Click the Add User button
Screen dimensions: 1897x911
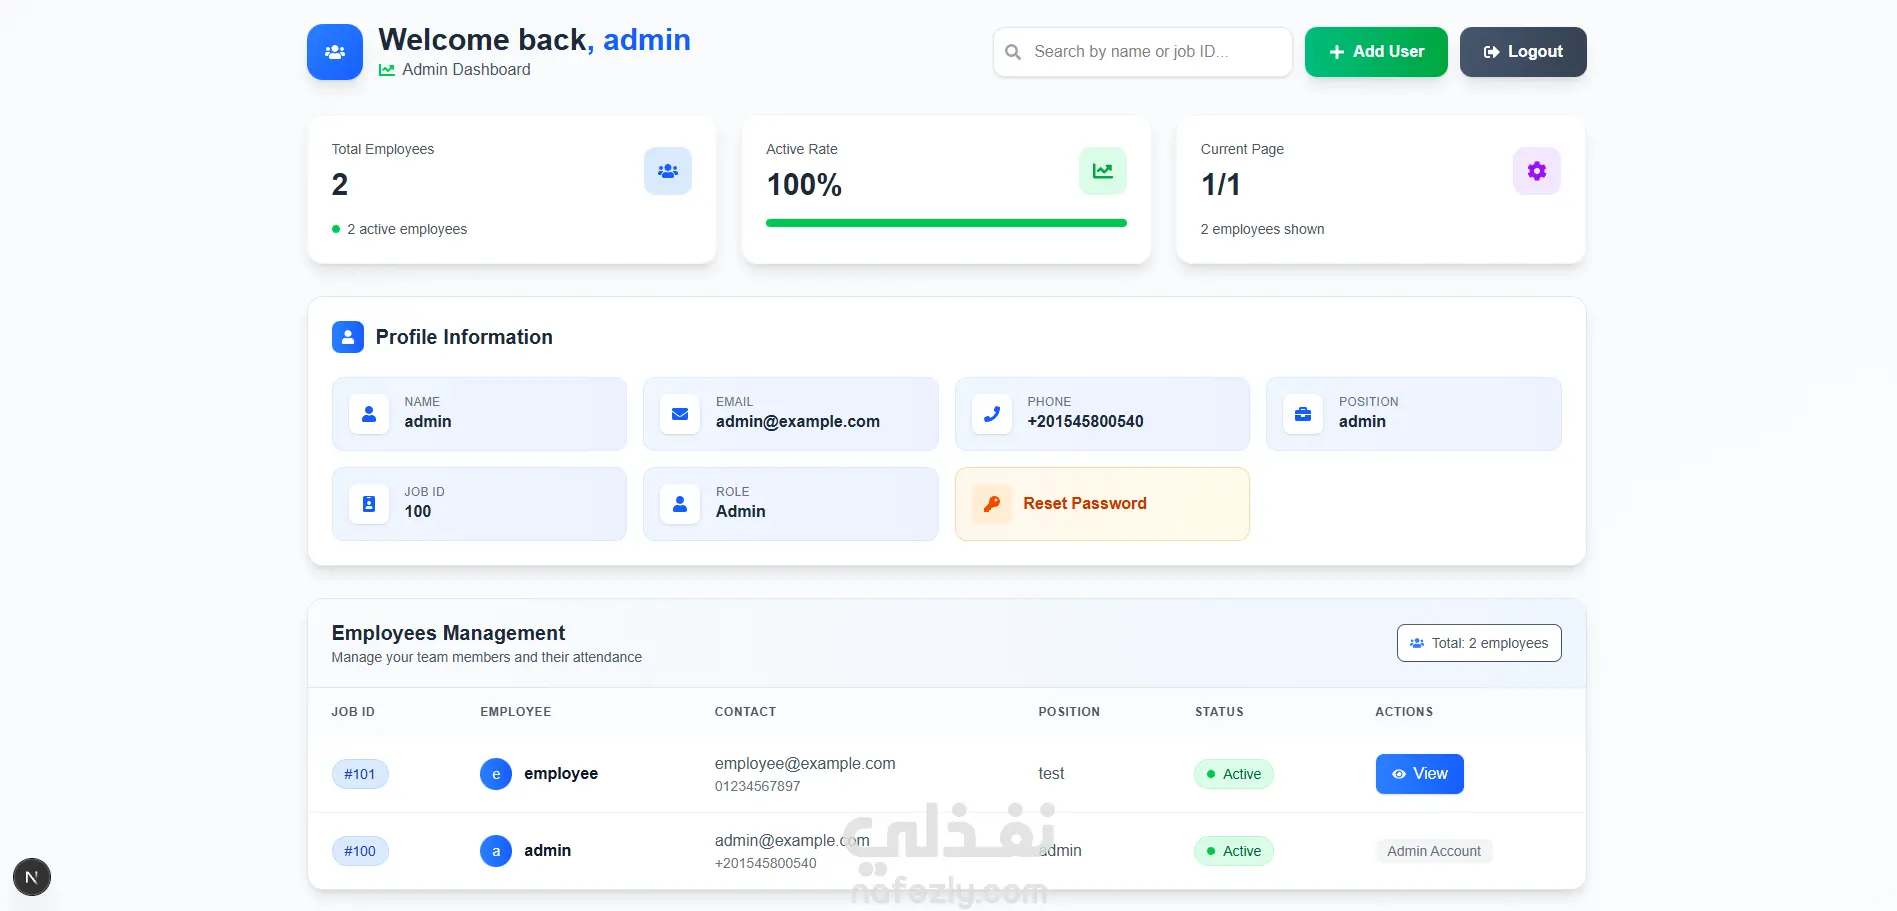(1376, 52)
